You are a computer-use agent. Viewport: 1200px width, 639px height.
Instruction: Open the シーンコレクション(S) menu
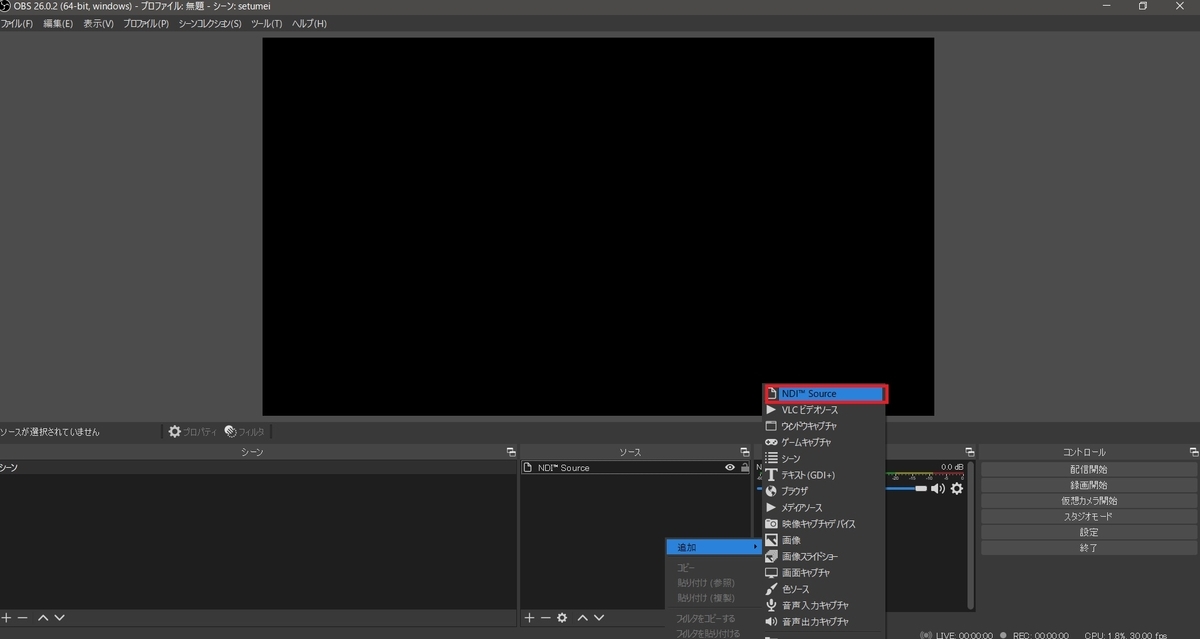(210, 23)
